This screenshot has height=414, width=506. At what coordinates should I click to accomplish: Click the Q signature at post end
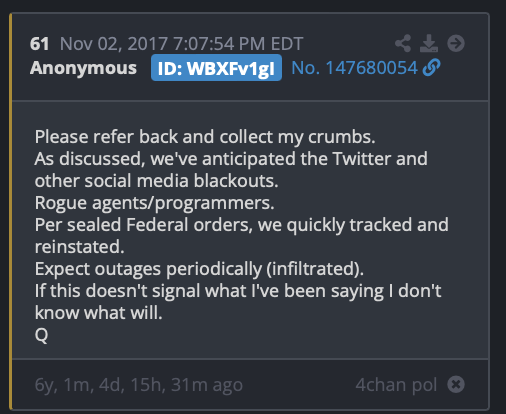tap(41, 335)
